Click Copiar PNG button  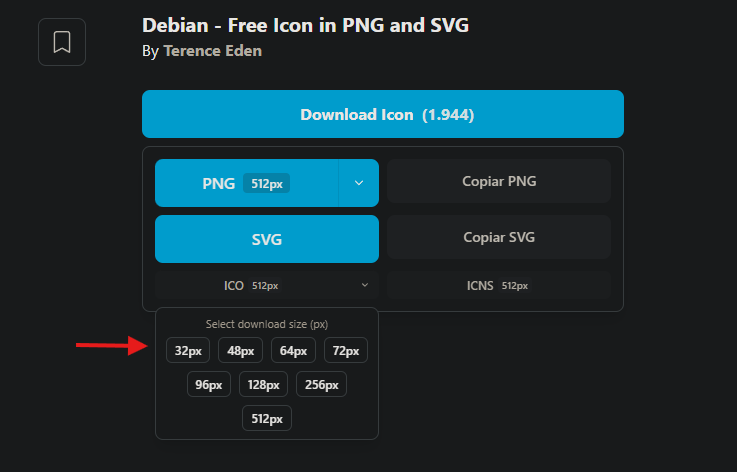[499, 182]
